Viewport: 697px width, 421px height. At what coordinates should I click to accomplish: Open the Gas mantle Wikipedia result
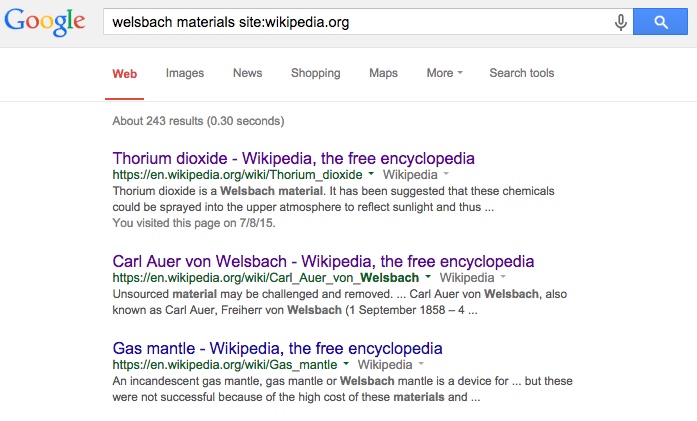coord(277,348)
